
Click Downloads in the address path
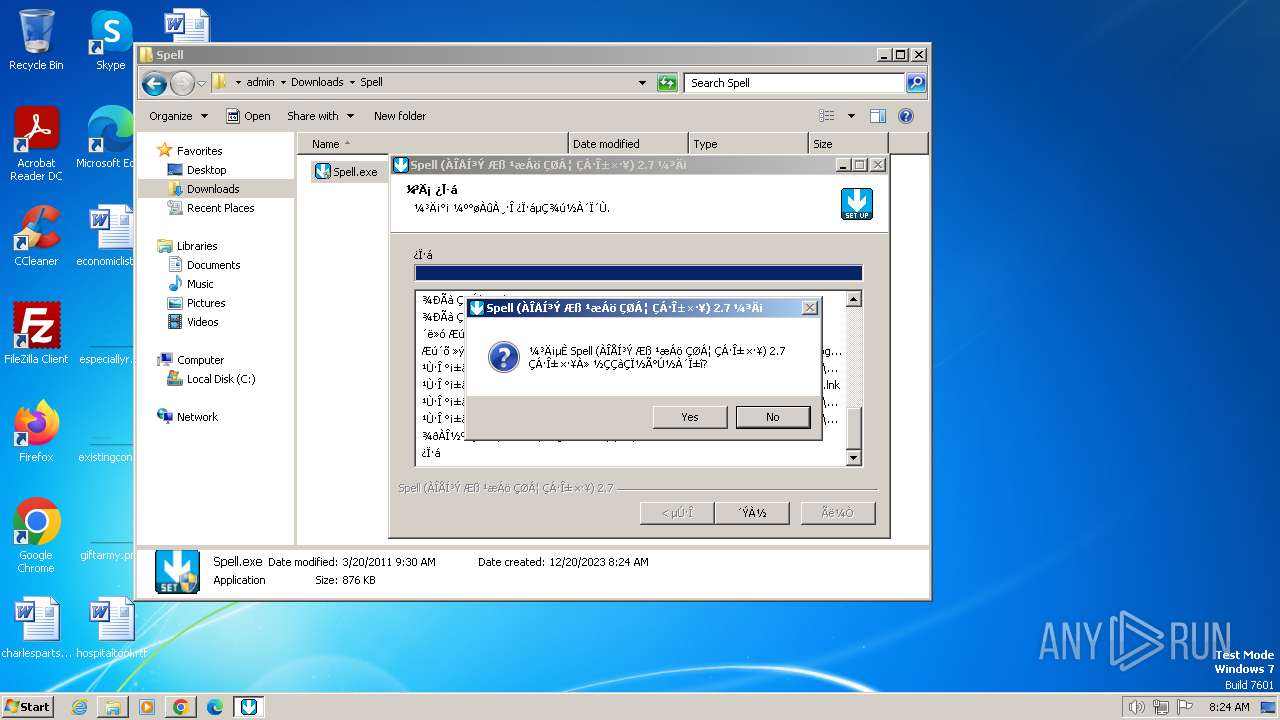[317, 82]
